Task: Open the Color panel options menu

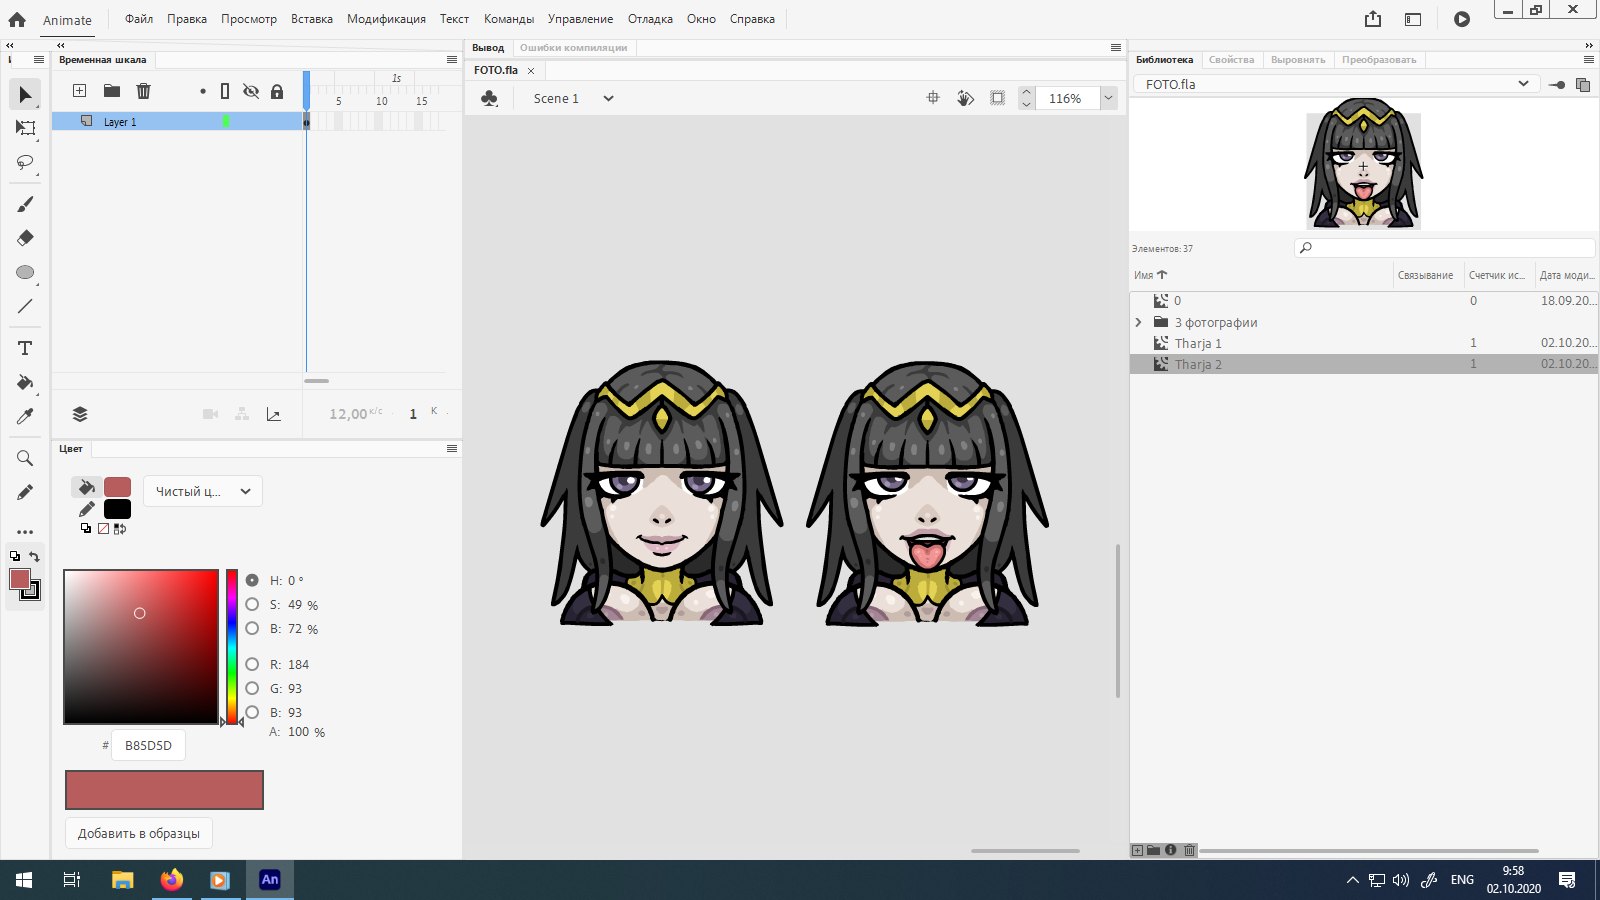Action: [452, 449]
